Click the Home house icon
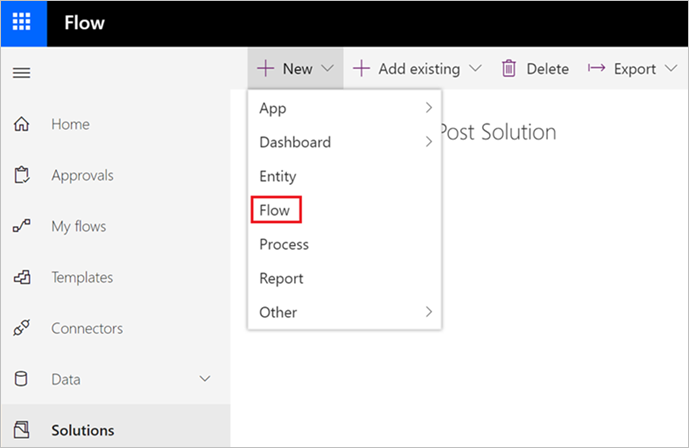Screen dimensions: 689x448 (x=22, y=124)
